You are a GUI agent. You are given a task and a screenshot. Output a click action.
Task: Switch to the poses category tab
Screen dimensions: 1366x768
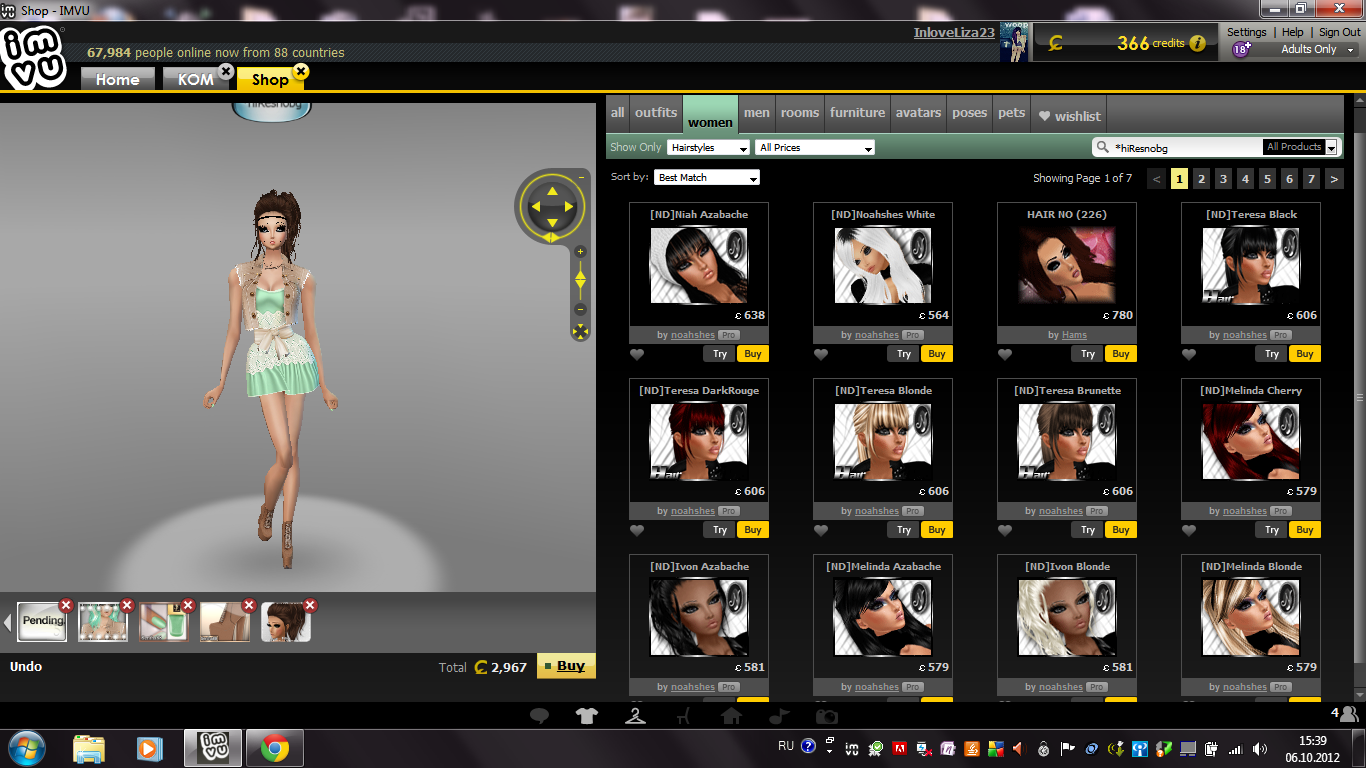pos(969,113)
